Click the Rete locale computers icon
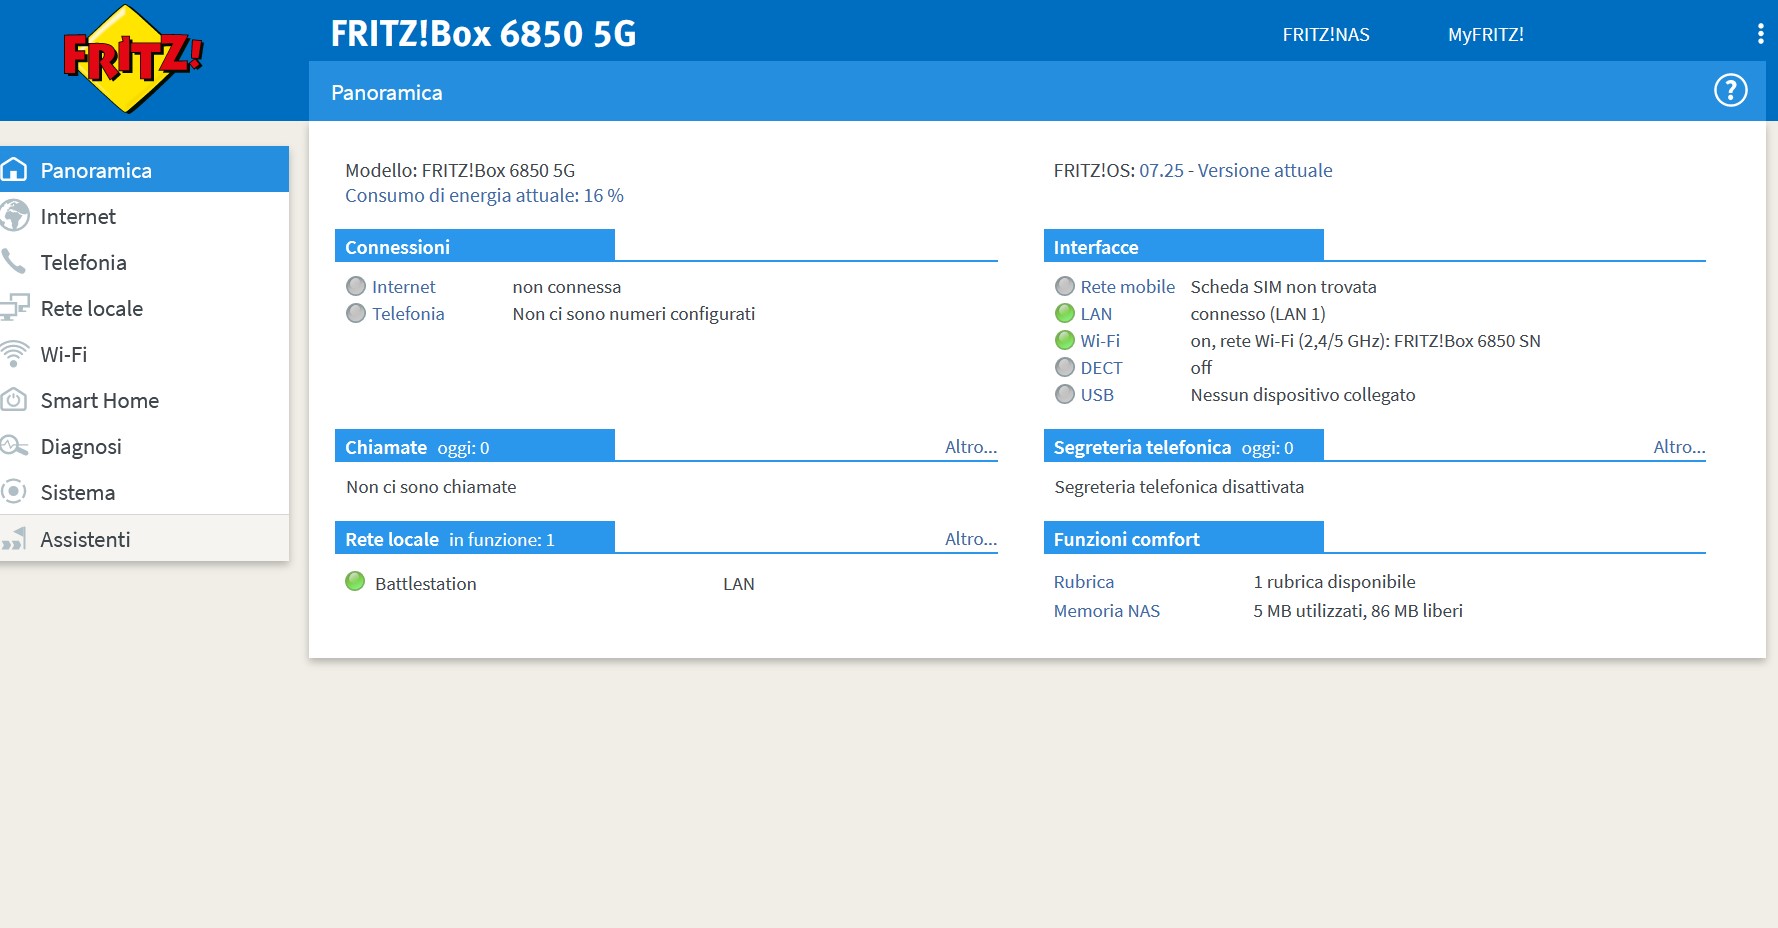1778x928 pixels. (x=14, y=307)
